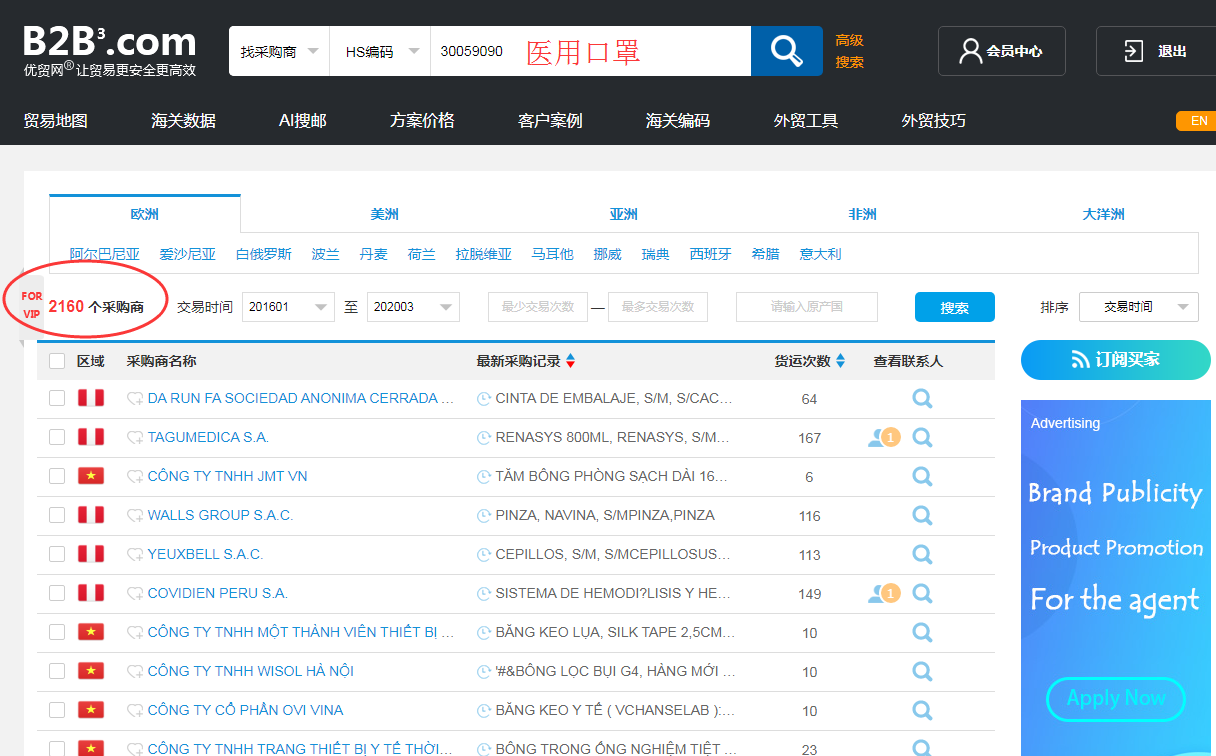Switch to the 欧洲 tab

[144, 214]
